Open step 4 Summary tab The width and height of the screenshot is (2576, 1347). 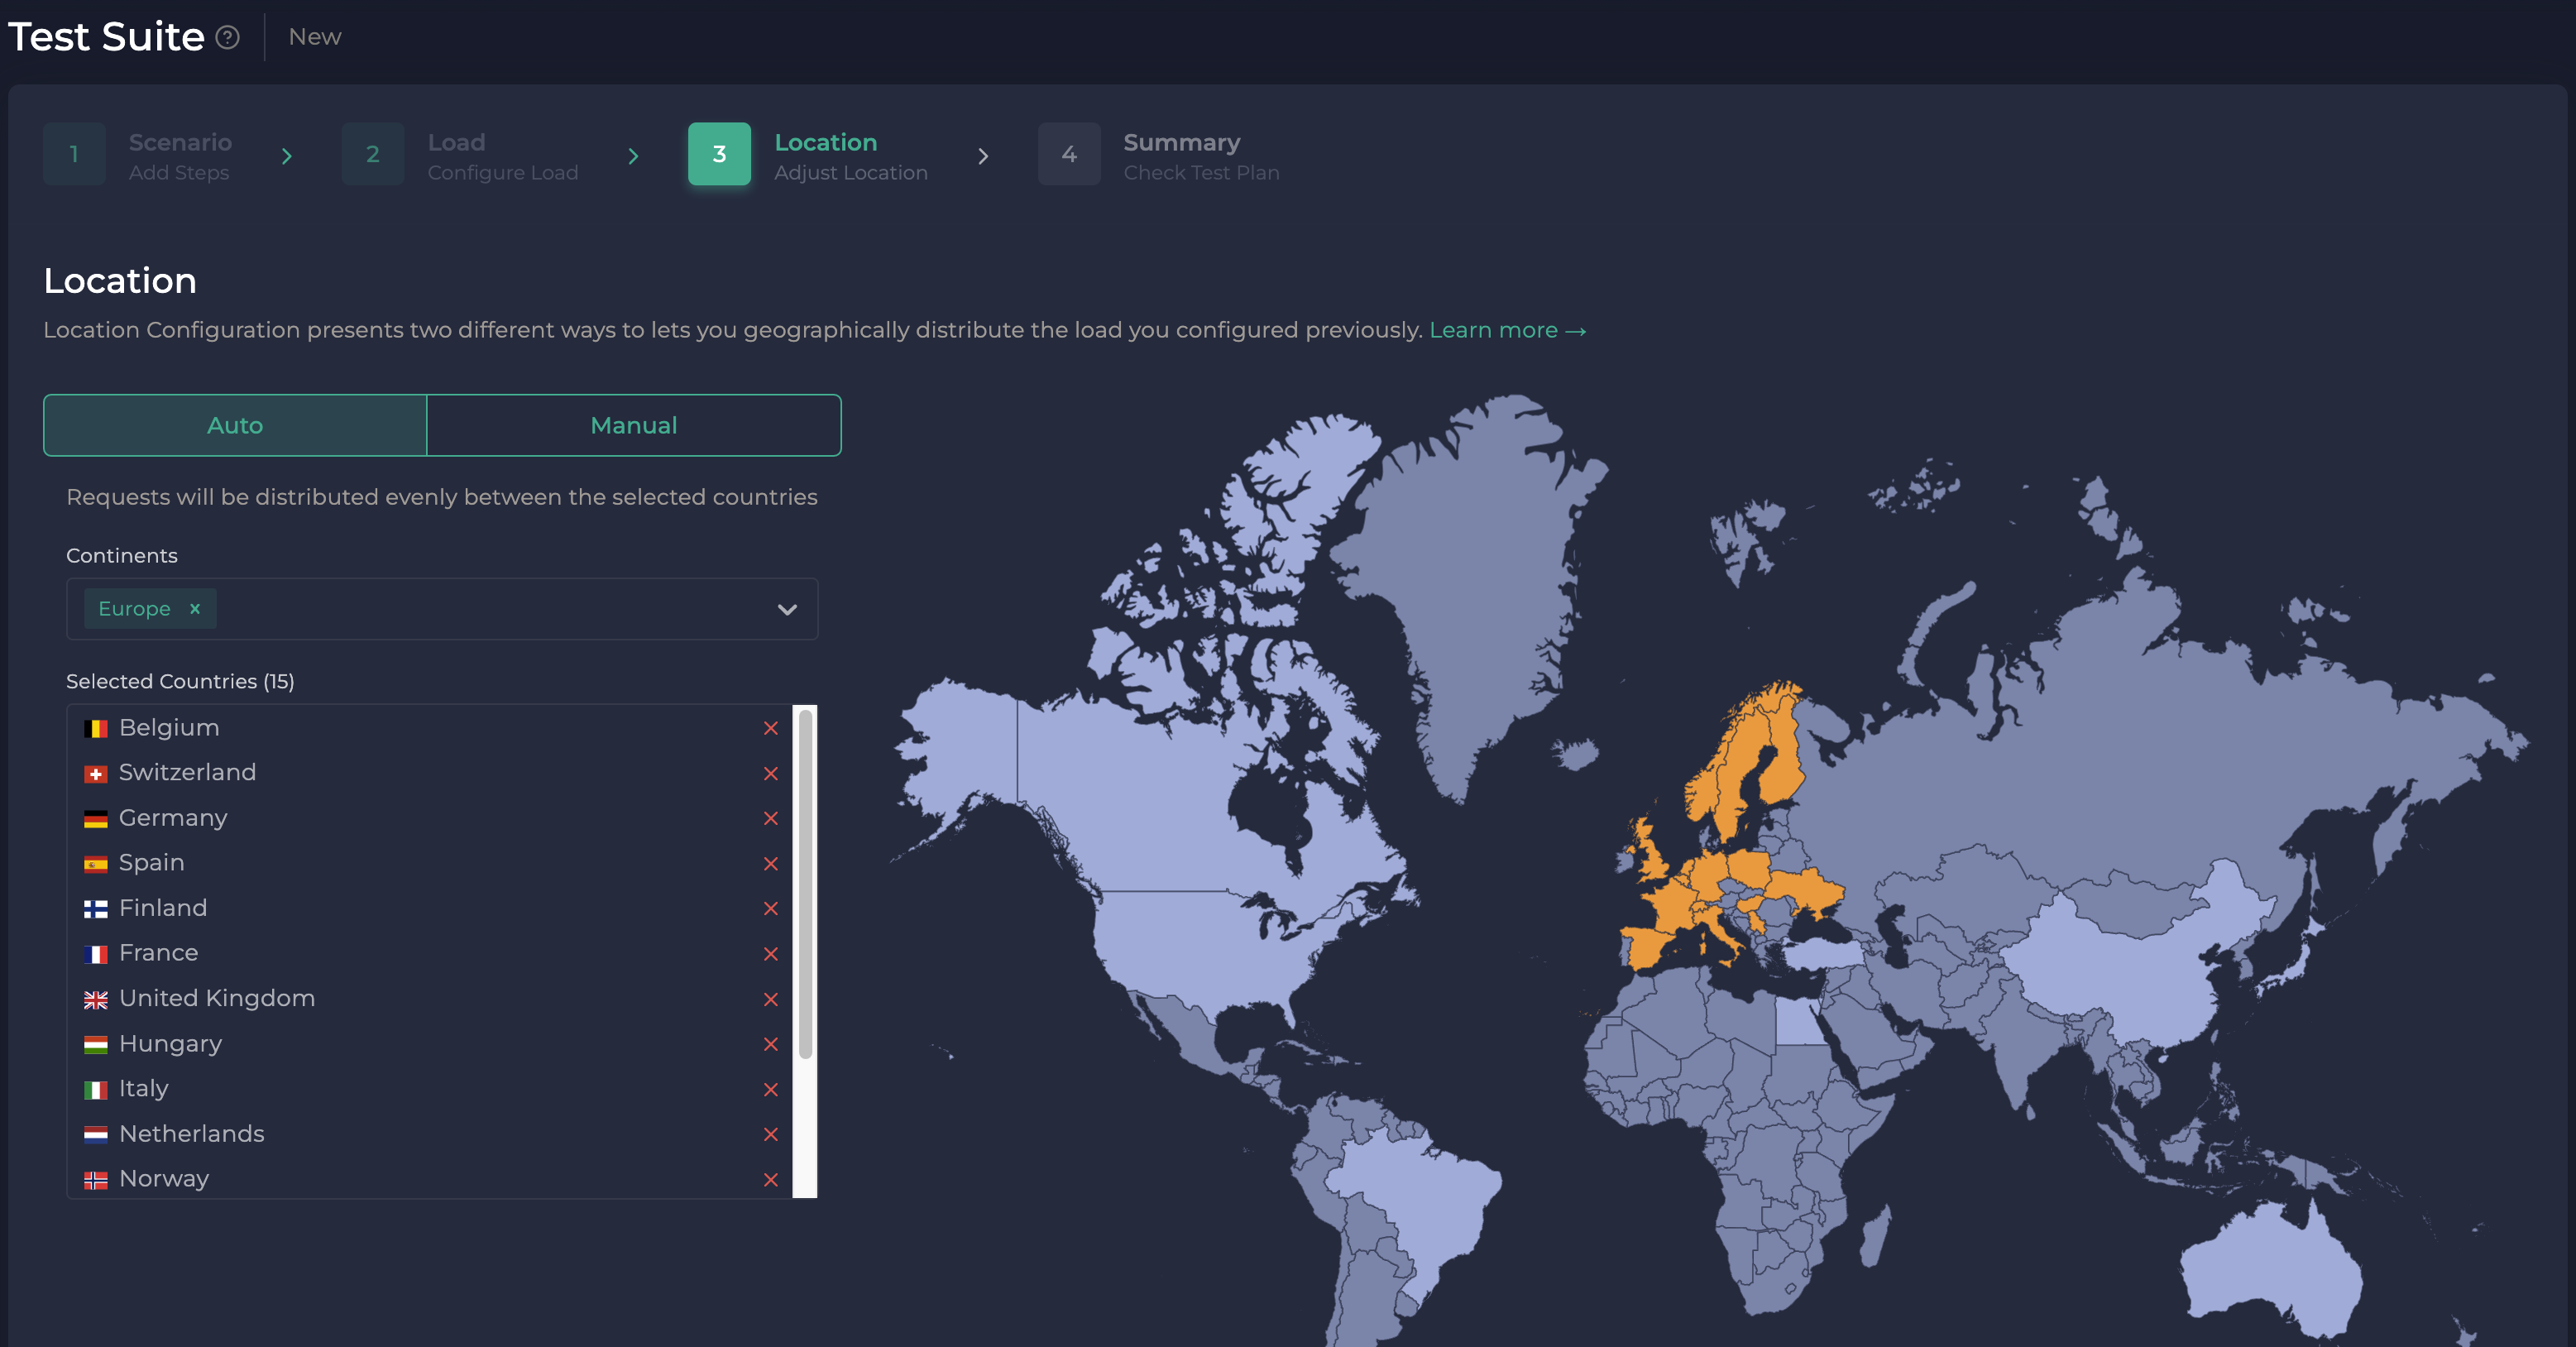(1069, 154)
